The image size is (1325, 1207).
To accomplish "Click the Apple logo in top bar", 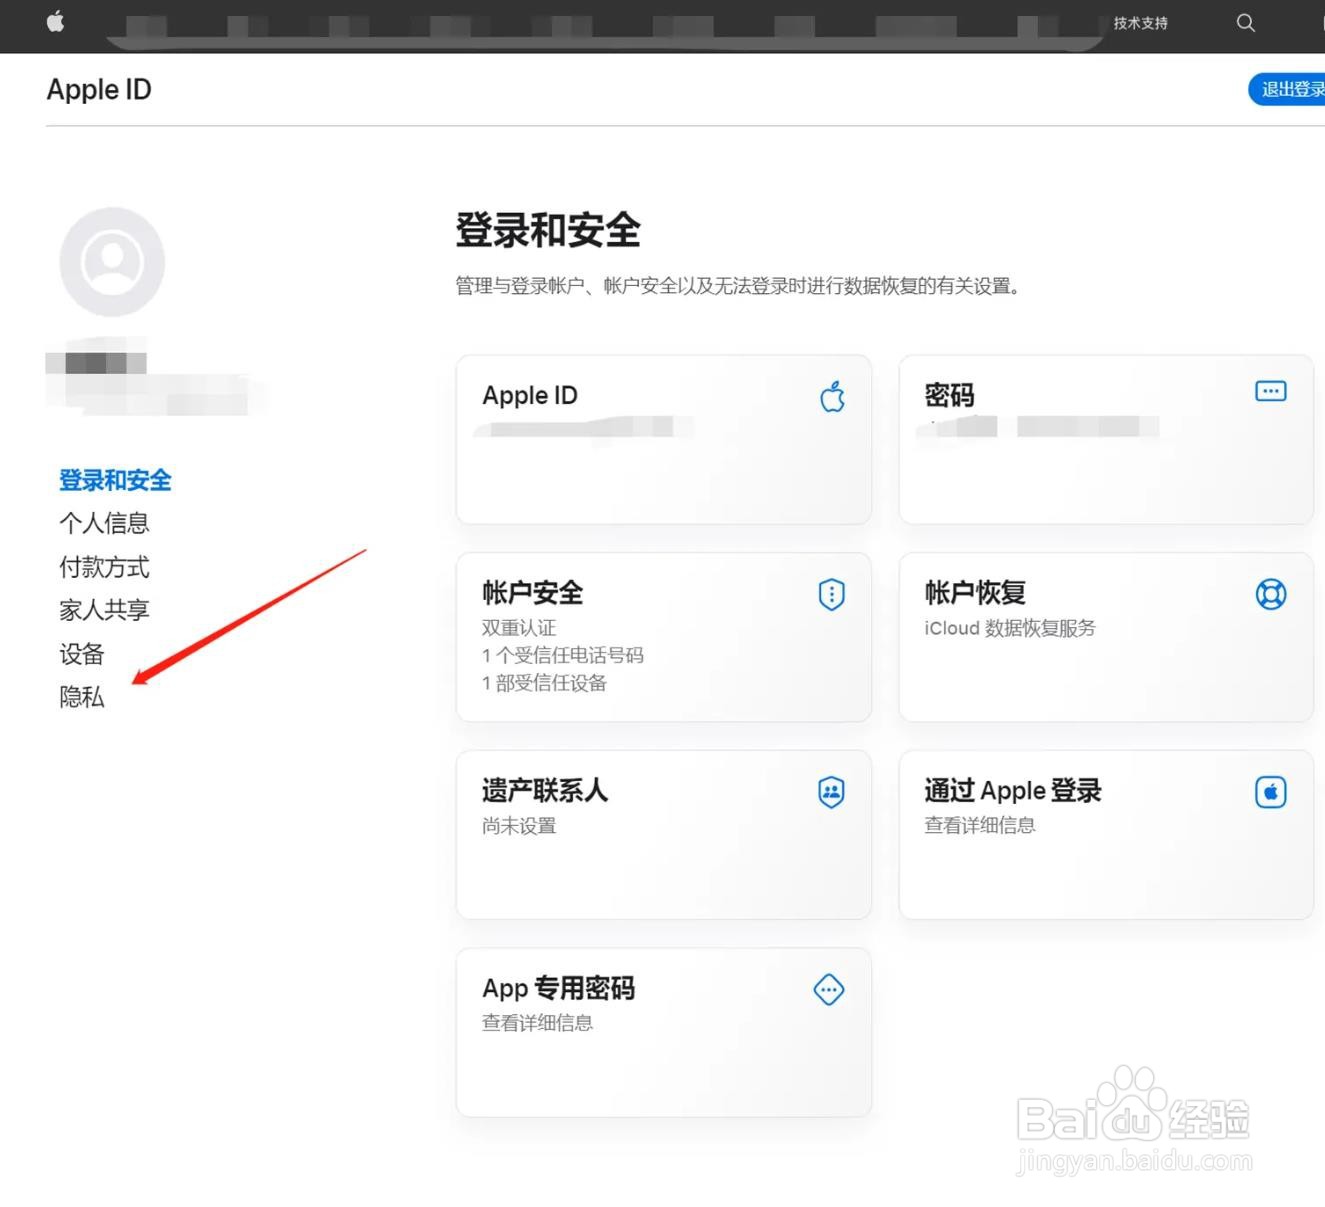I will pyautogui.click(x=56, y=21).
